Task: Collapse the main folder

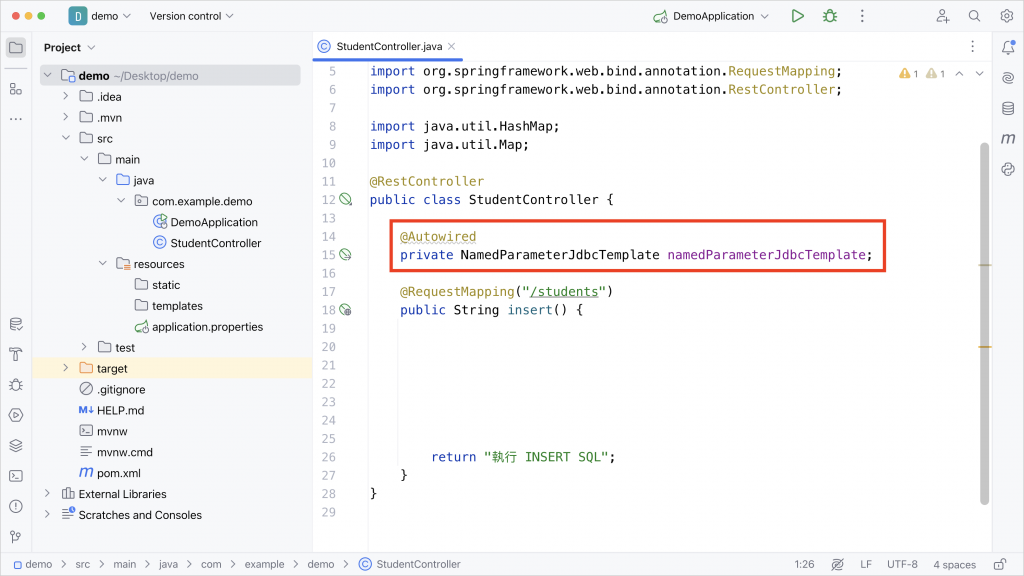Action: click(x=84, y=159)
